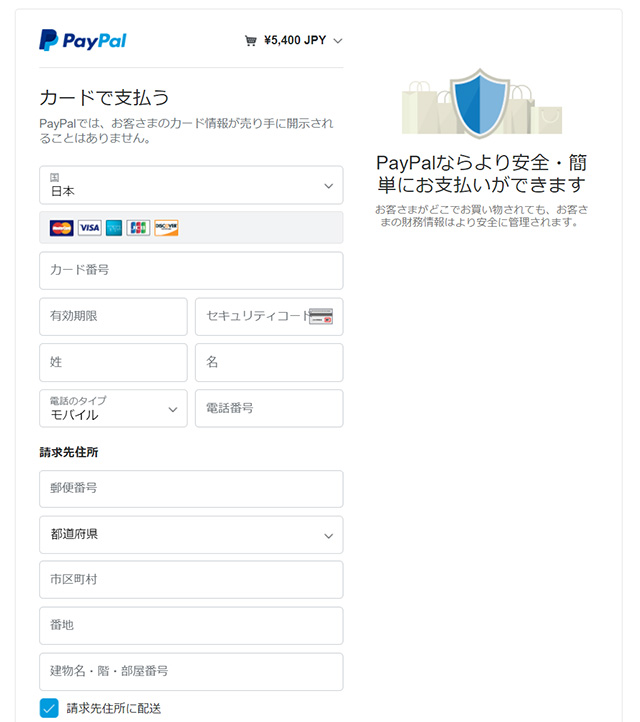
Task: Click the VISA card logo
Action: pos(90,227)
